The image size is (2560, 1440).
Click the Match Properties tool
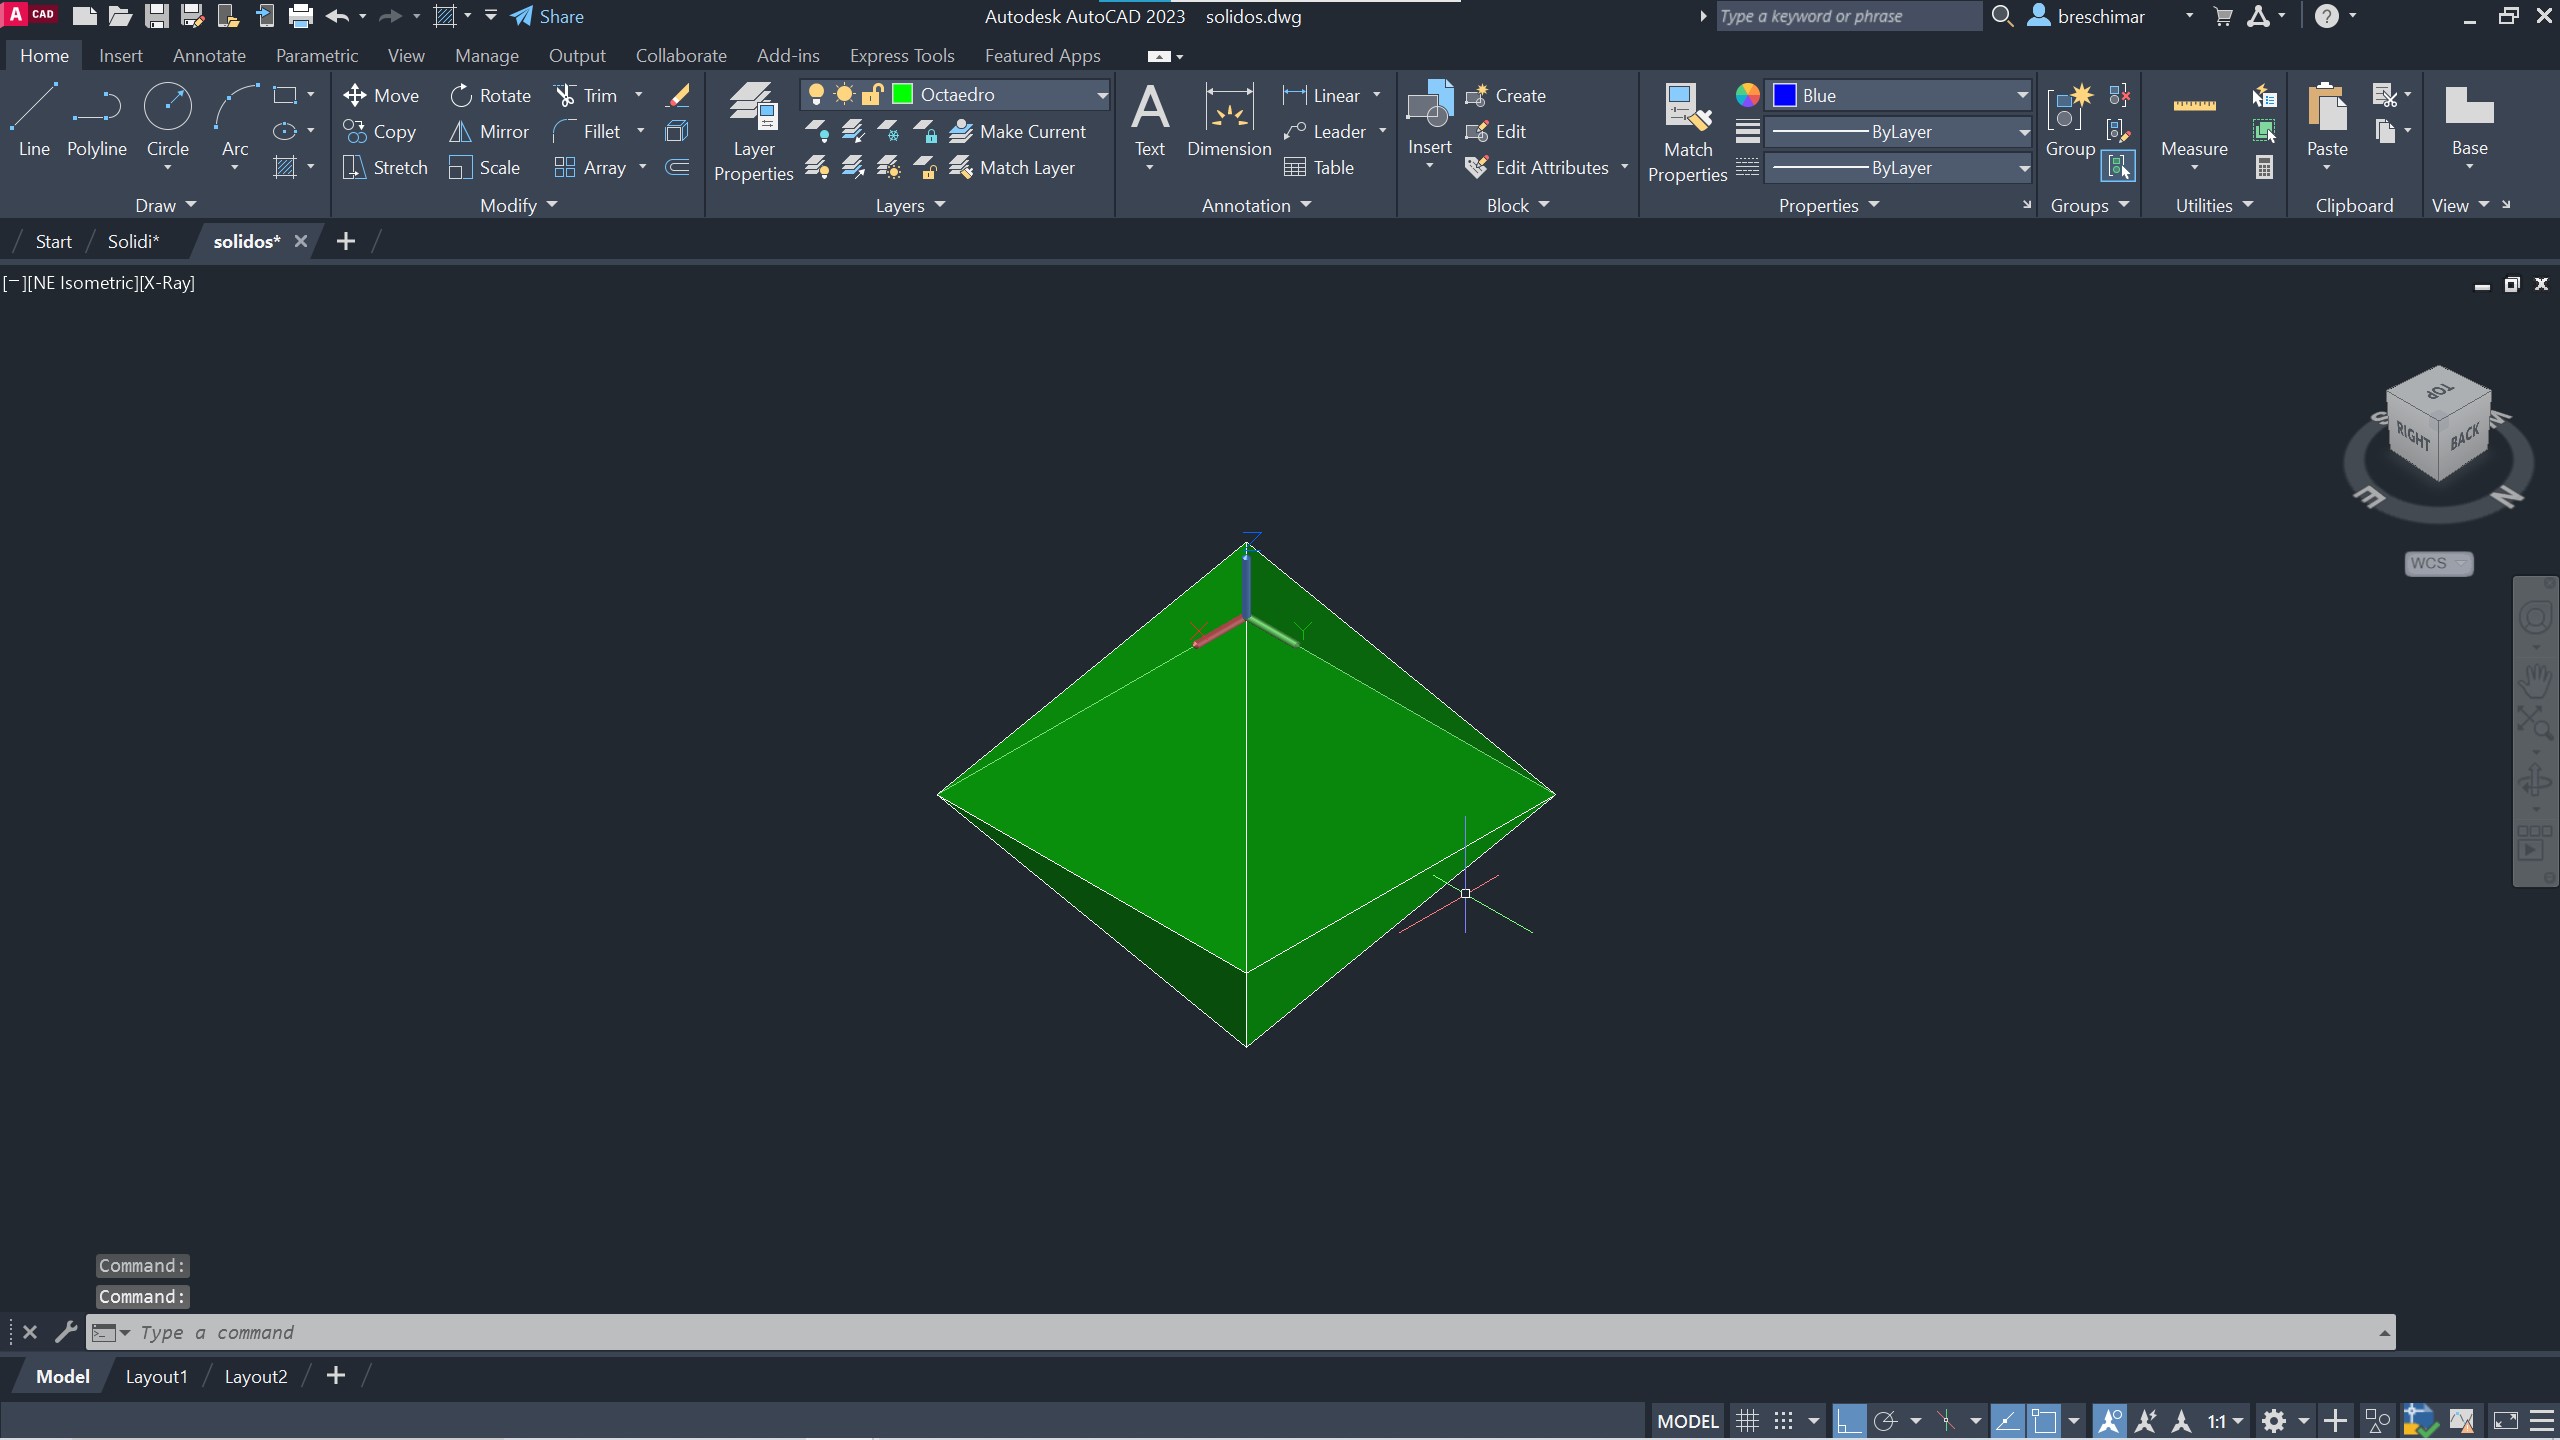(1687, 132)
